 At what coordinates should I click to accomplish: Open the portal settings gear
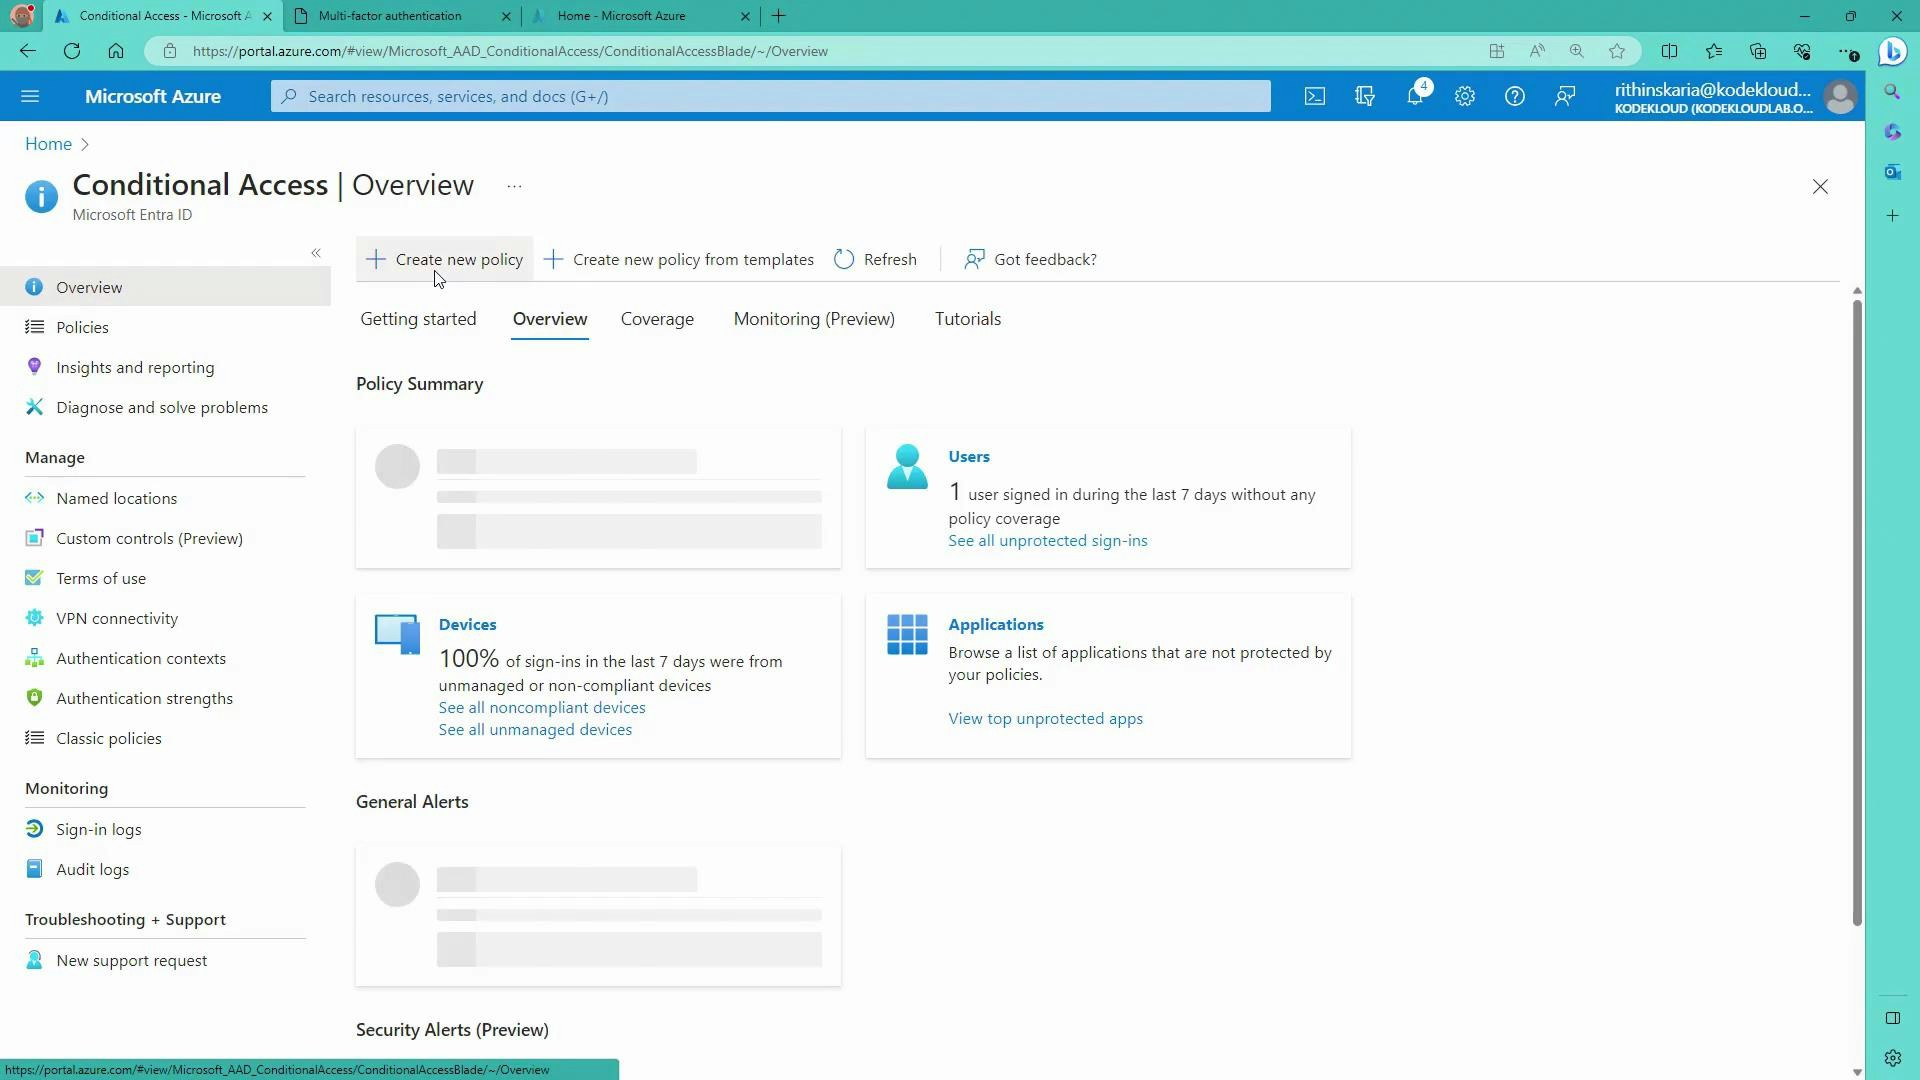pyautogui.click(x=1464, y=96)
